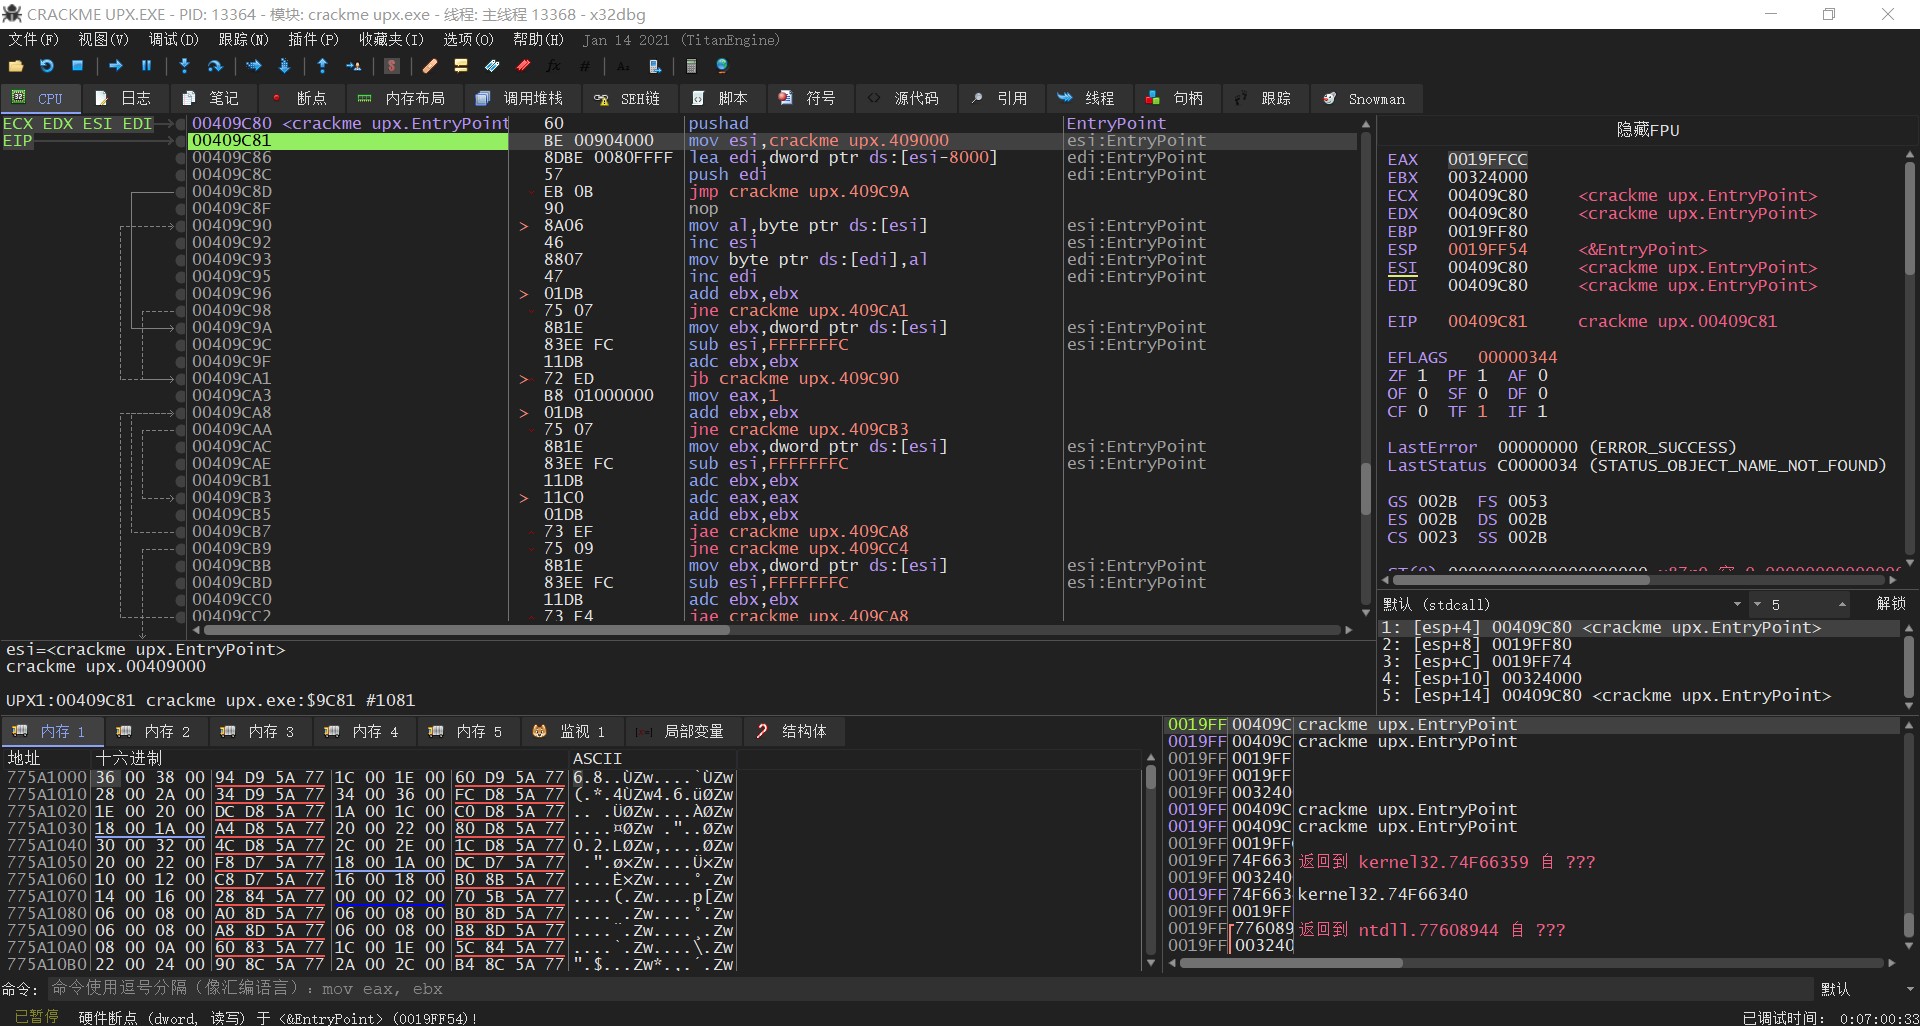This screenshot has height=1026, width=1920.
Task: Switch to the 断点 breakpoints tab
Action: (x=299, y=98)
